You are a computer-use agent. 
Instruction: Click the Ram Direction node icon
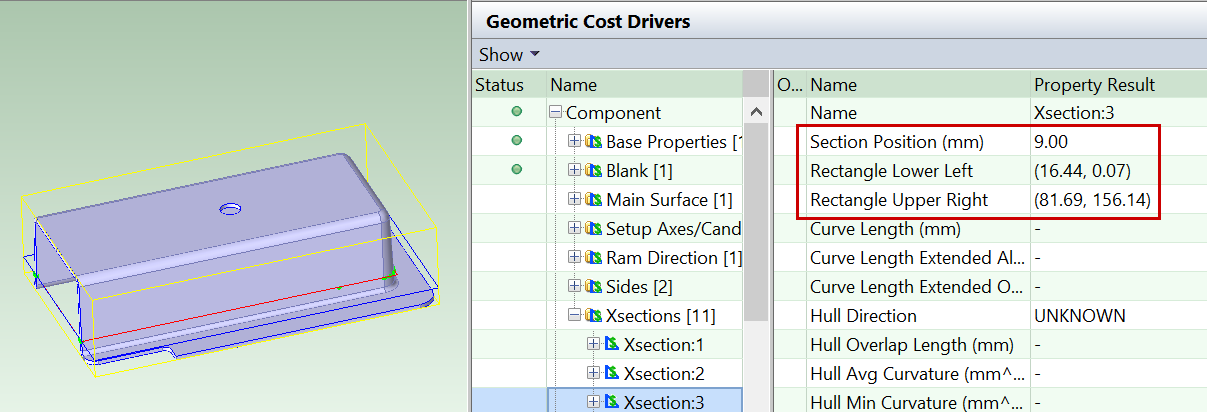tap(594, 258)
